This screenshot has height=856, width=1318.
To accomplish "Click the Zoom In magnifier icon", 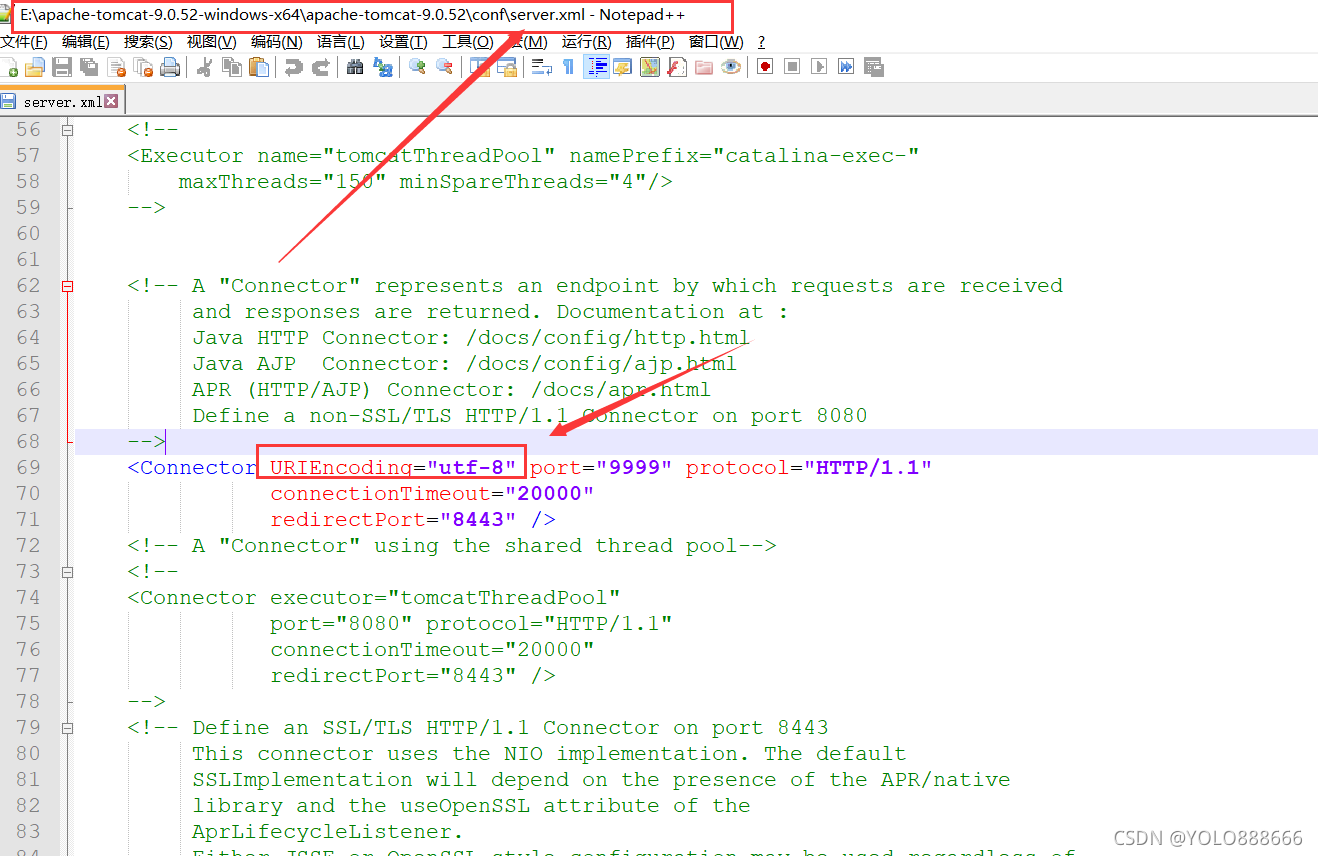I will pos(417,68).
